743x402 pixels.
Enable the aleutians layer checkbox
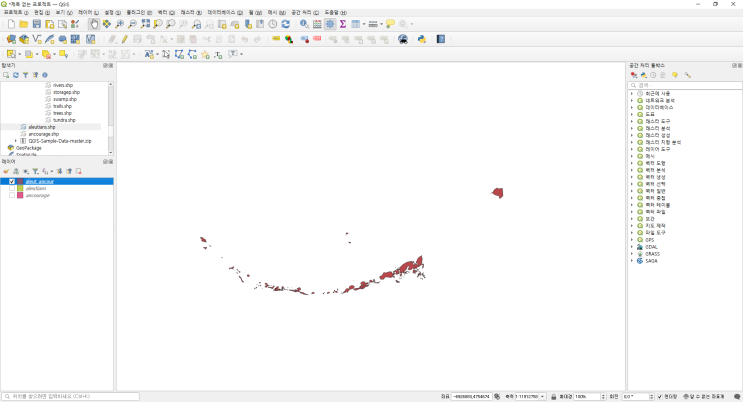(x=12, y=188)
